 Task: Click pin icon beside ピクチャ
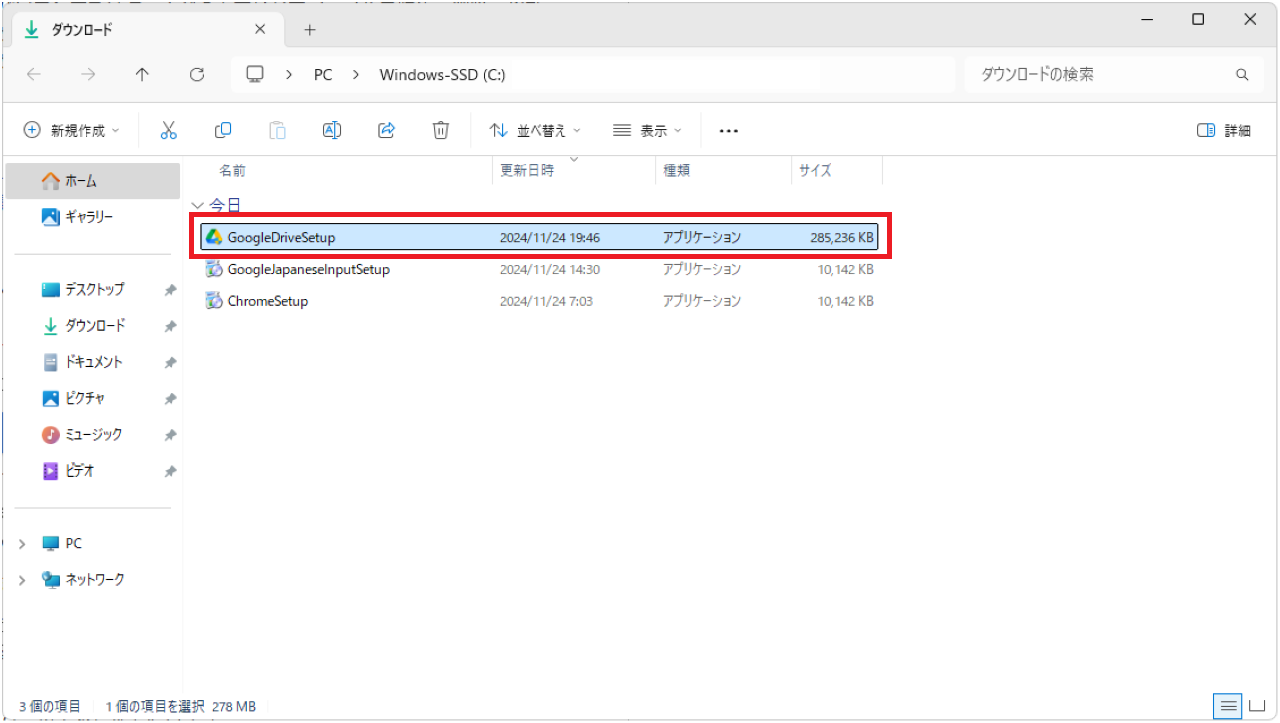click(x=170, y=398)
